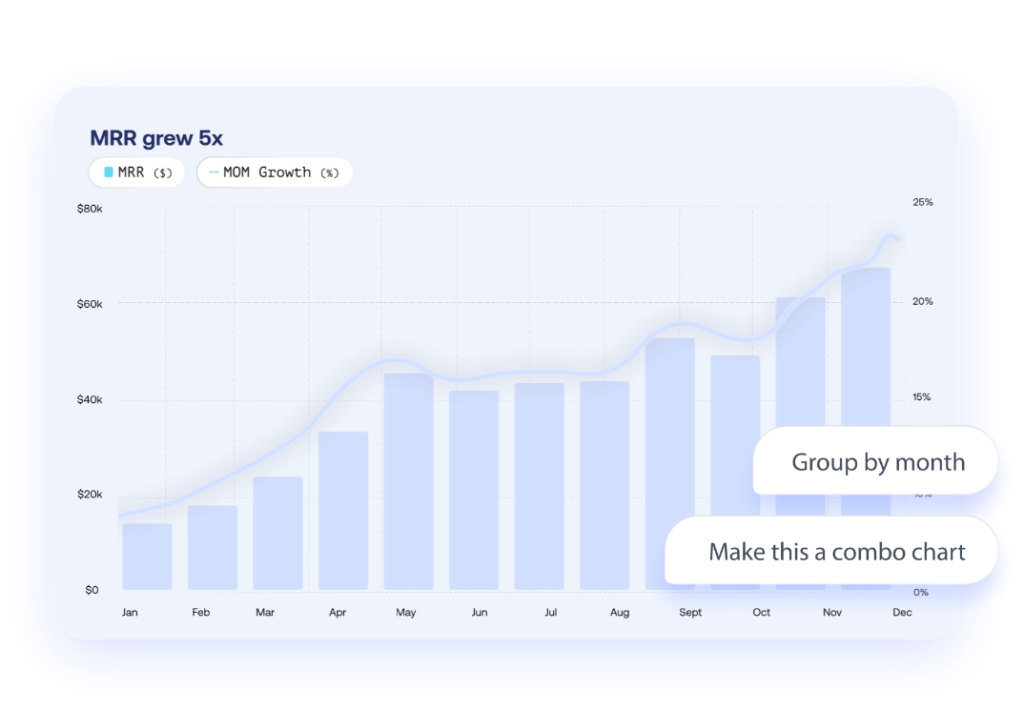This screenshot has width=1024, height=709.
Task: Toggle the MRR ($) legend series
Action: (137, 172)
